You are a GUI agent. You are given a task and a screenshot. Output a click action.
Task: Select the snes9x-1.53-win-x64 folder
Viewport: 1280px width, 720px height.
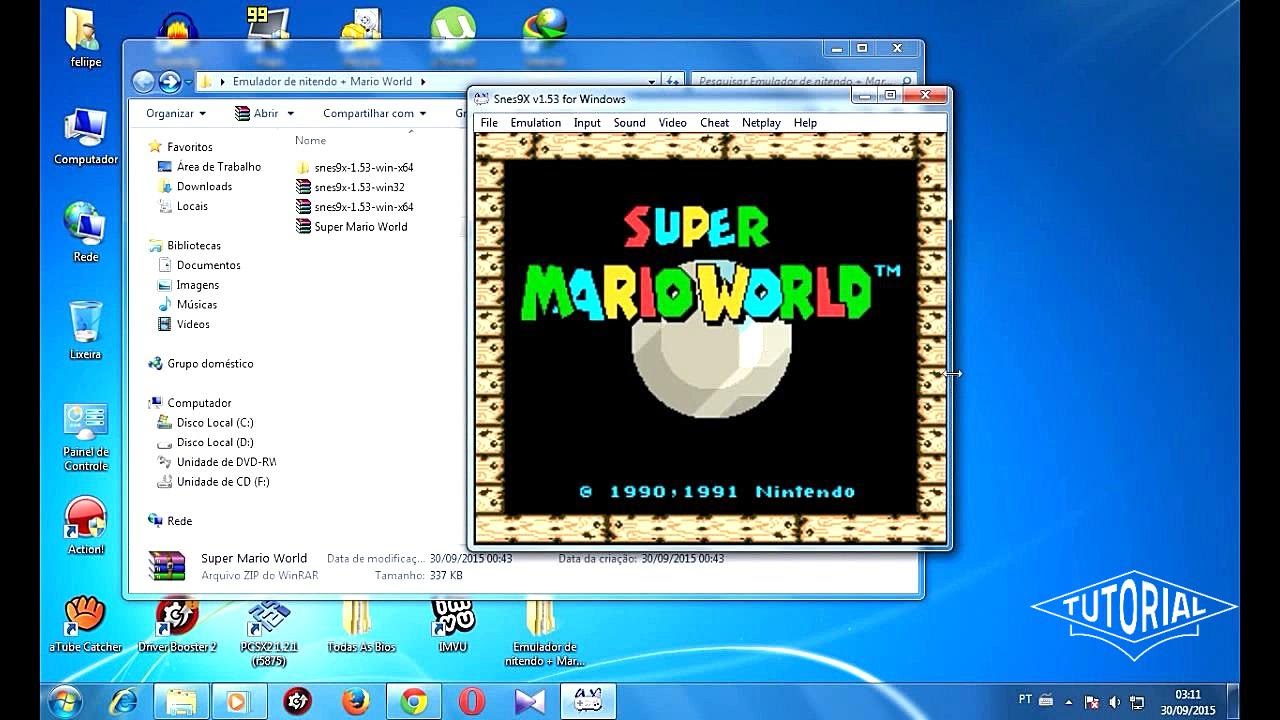tap(355, 168)
